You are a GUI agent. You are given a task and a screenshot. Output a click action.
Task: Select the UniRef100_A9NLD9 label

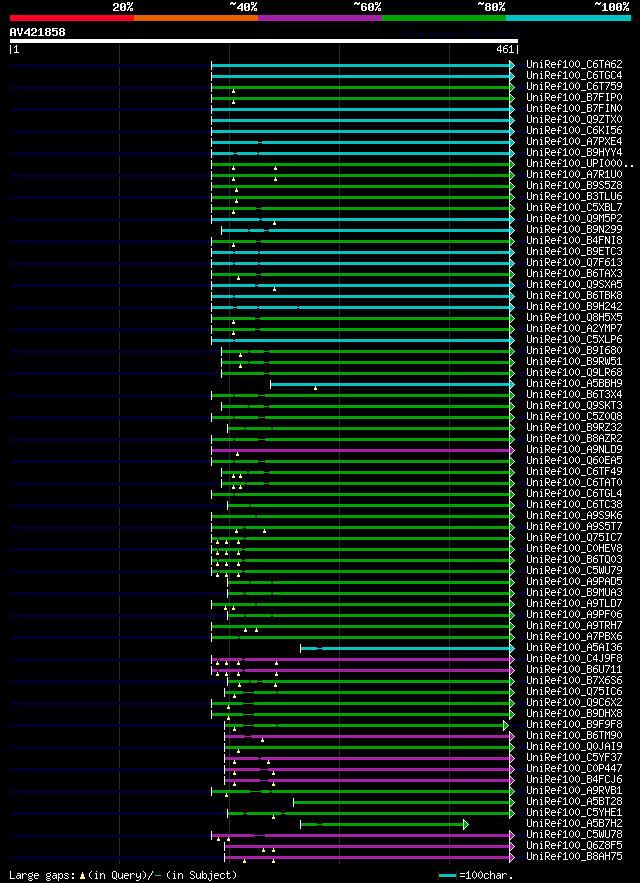pyautogui.click(x=574, y=450)
